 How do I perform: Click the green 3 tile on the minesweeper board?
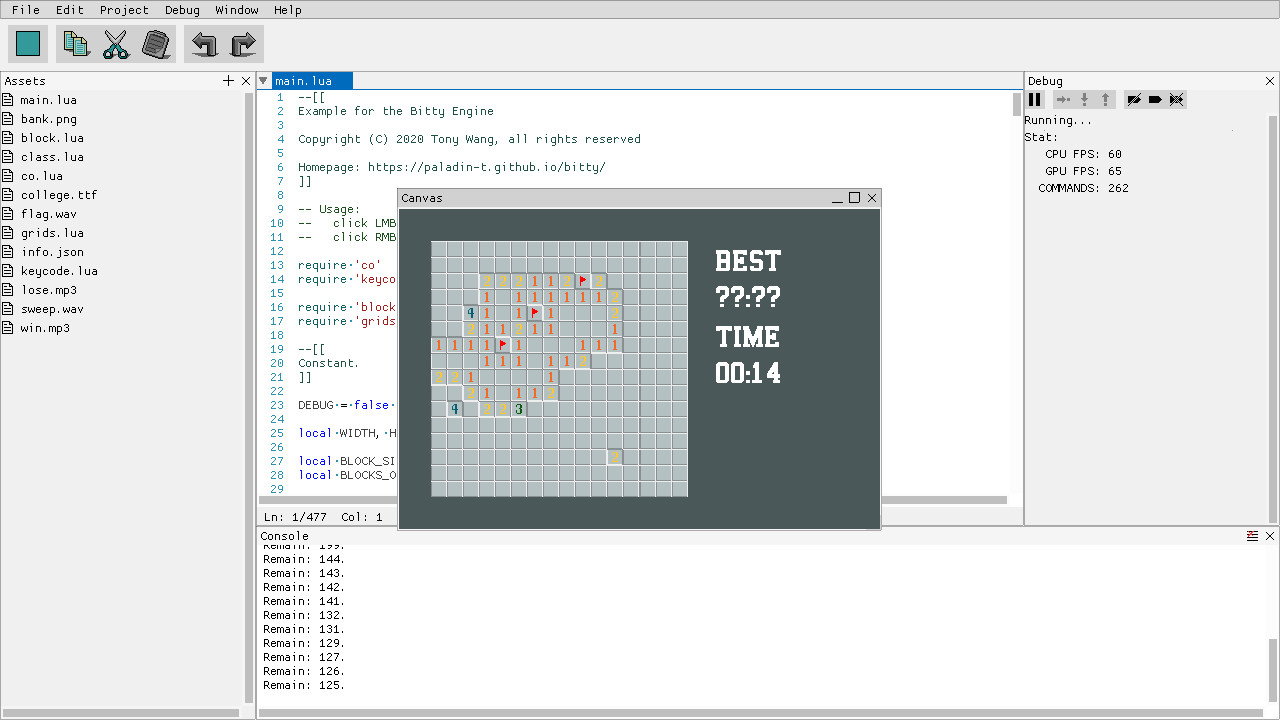(519, 408)
